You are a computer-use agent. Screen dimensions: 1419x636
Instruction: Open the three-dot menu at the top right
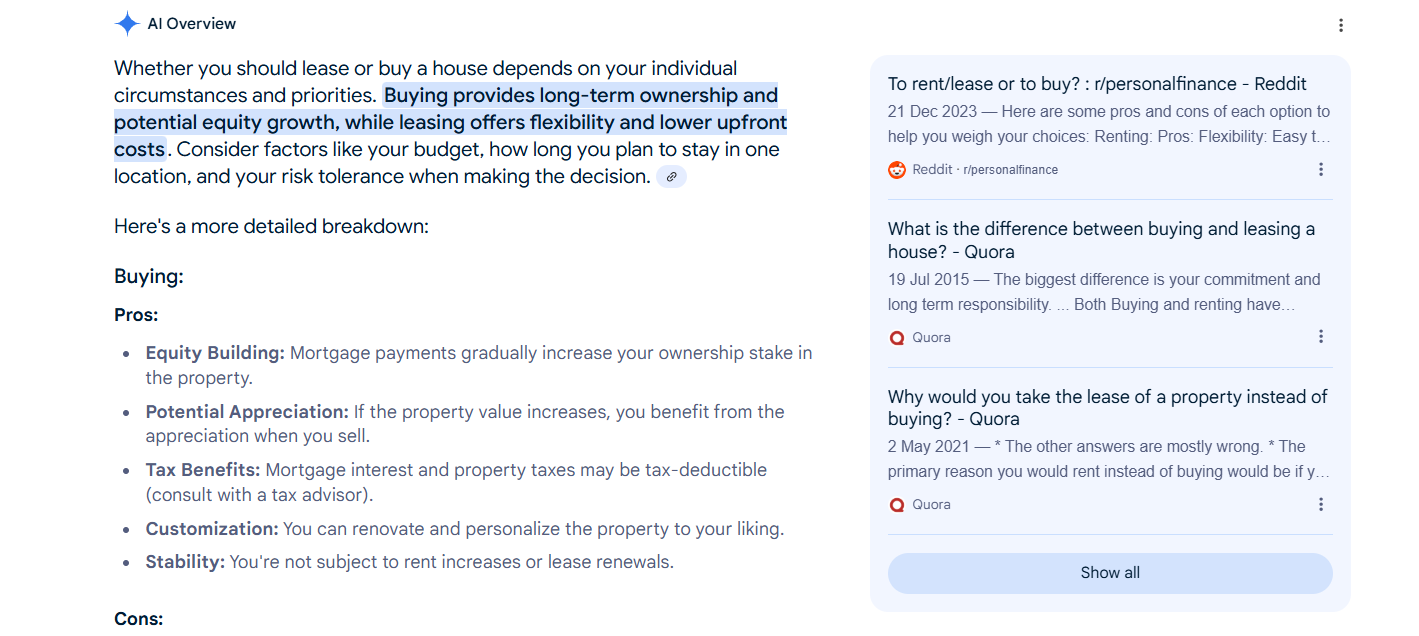pyautogui.click(x=1341, y=24)
